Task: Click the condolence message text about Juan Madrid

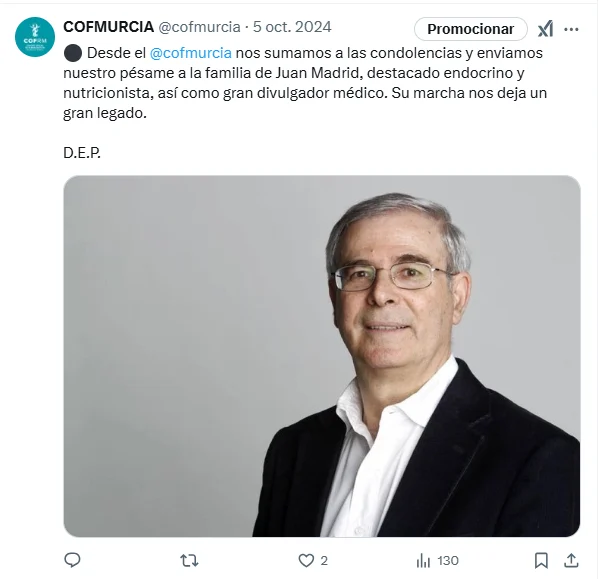Action: tap(305, 83)
